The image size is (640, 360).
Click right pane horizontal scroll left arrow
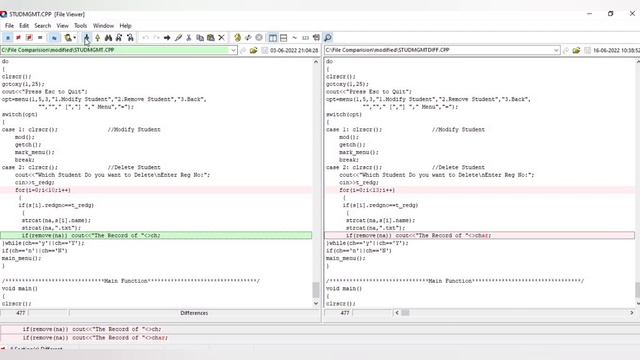(x=397, y=313)
